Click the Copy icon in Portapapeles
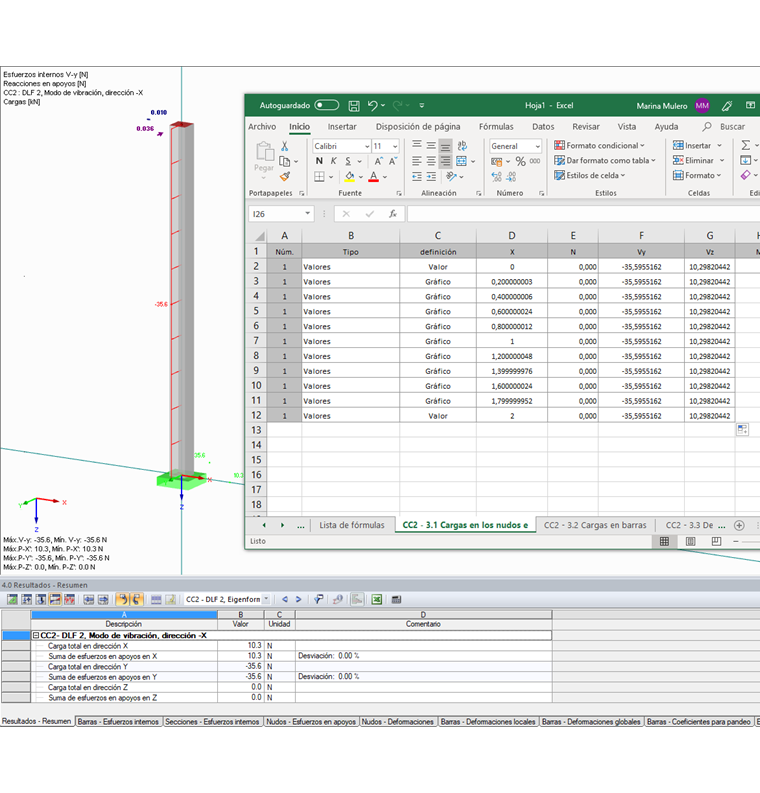This screenshot has width=760, height=793. pyautogui.click(x=285, y=161)
